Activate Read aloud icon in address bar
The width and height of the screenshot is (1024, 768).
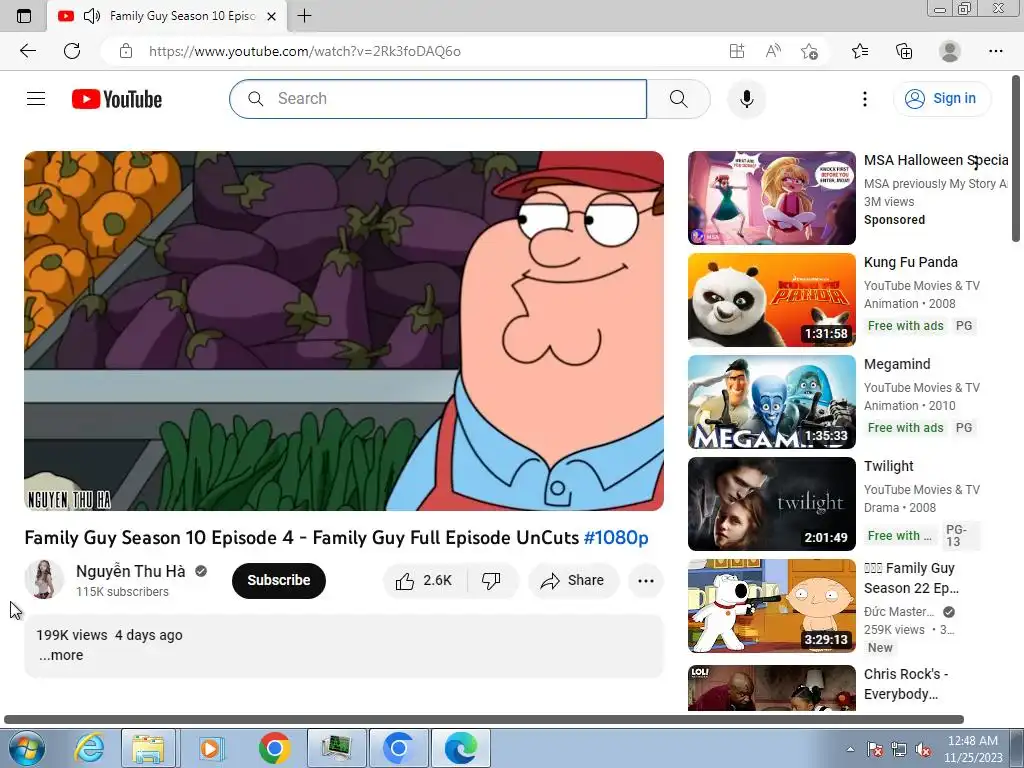pos(773,51)
